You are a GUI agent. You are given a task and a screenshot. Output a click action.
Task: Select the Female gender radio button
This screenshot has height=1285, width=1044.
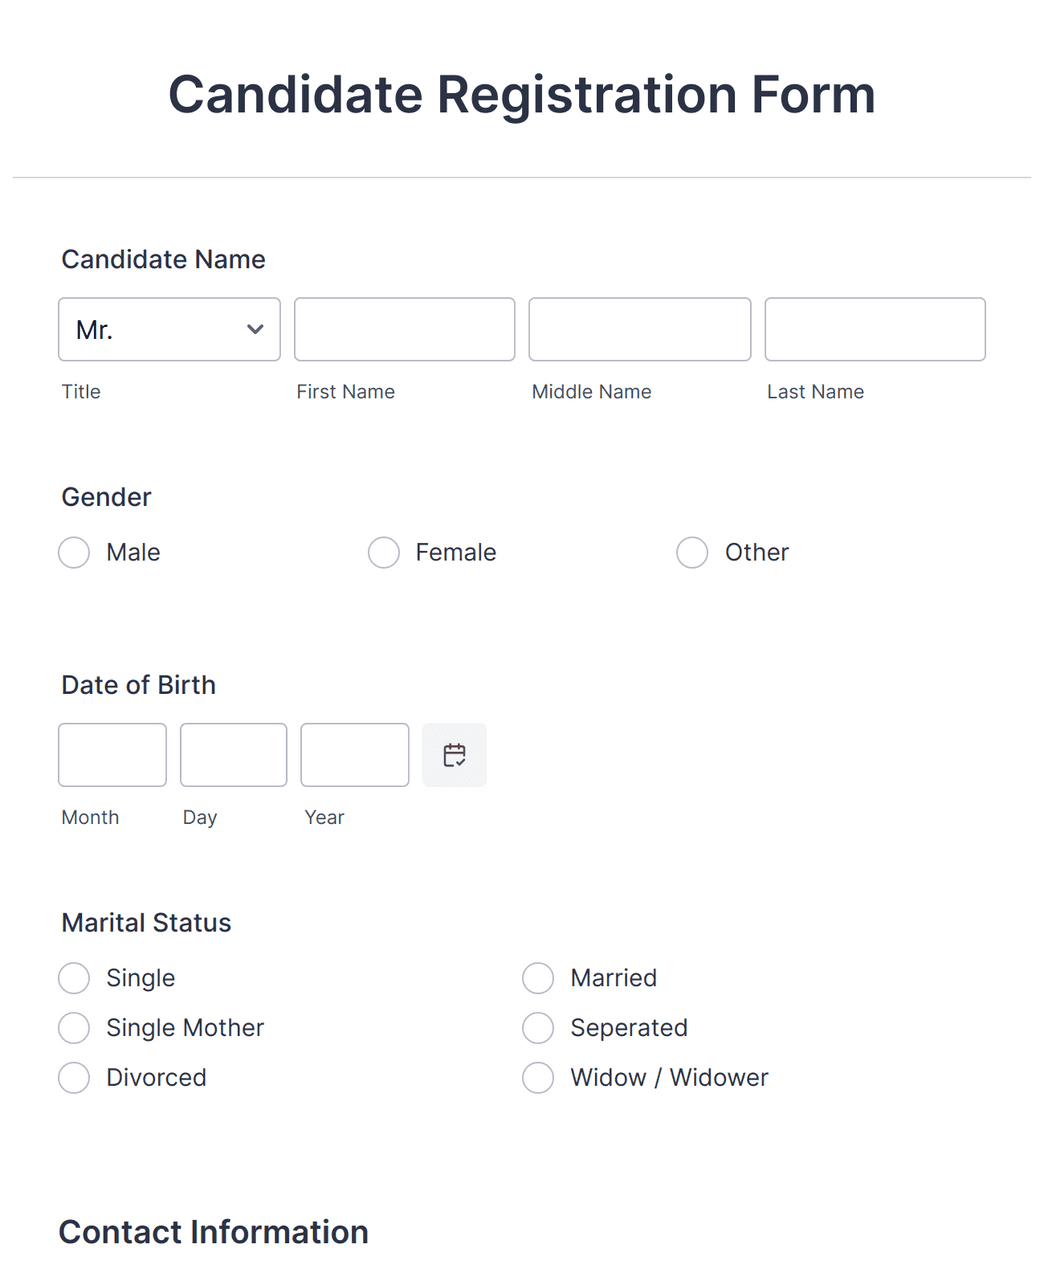[384, 552]
